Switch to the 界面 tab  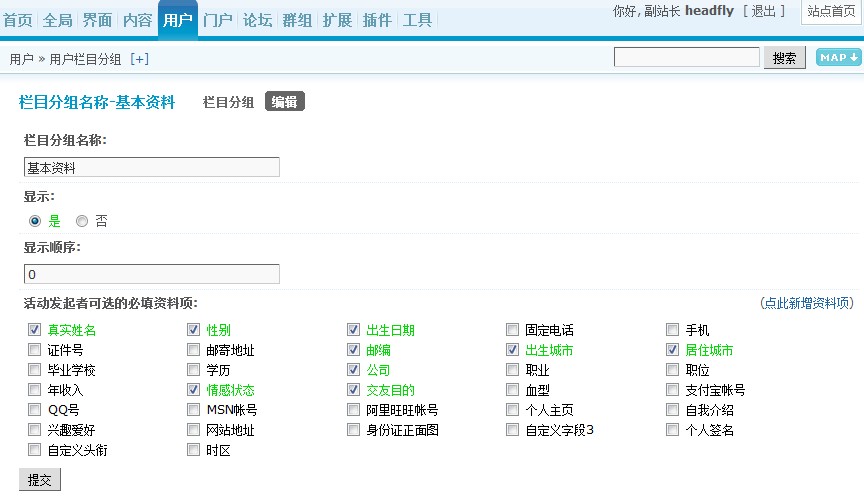pyautogui.click(x=98, y=20)
